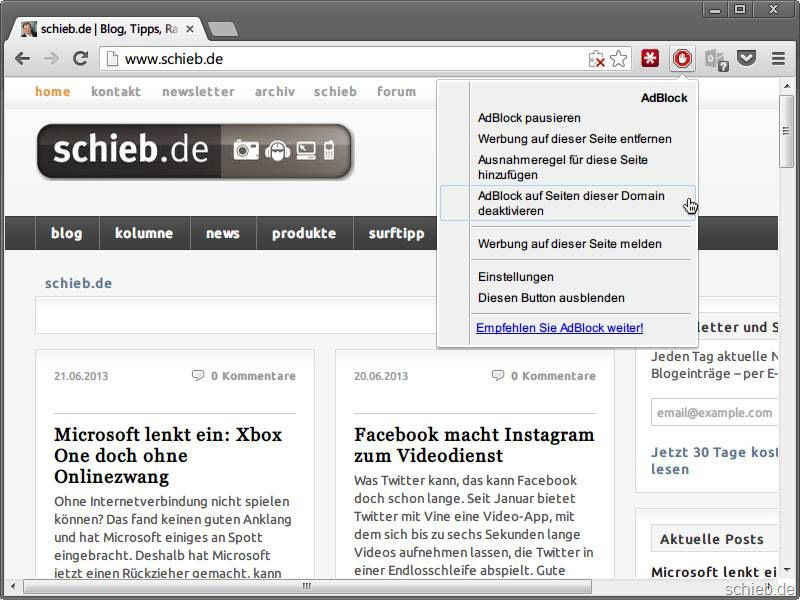
Task: Open AdBlock Einstellungen
Action: pos(515,277)
